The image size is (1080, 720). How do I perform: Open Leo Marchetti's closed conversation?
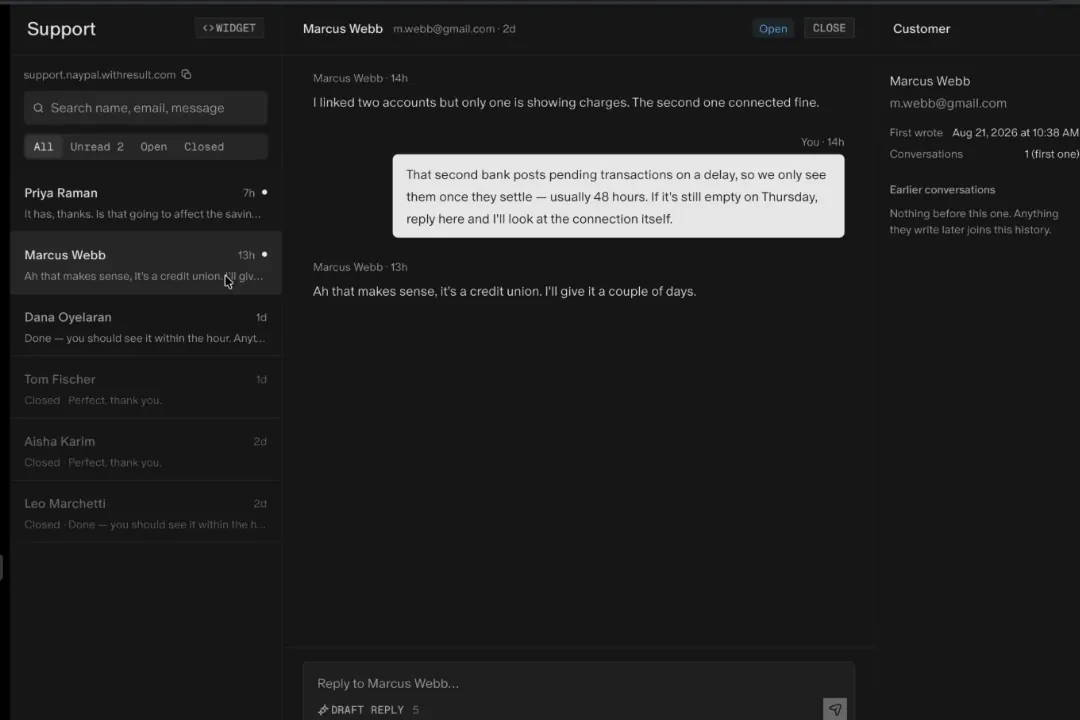(x=146, y=511)
